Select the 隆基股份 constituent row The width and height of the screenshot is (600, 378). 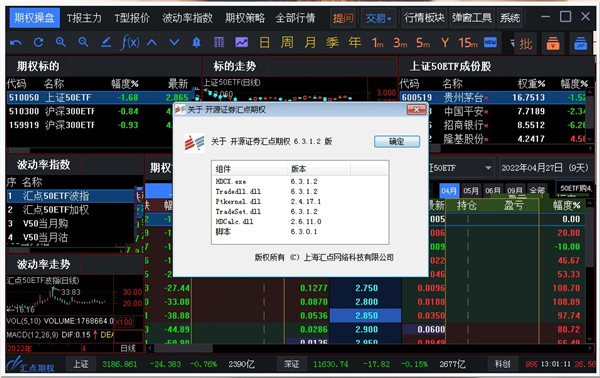(x=508, y=138)
